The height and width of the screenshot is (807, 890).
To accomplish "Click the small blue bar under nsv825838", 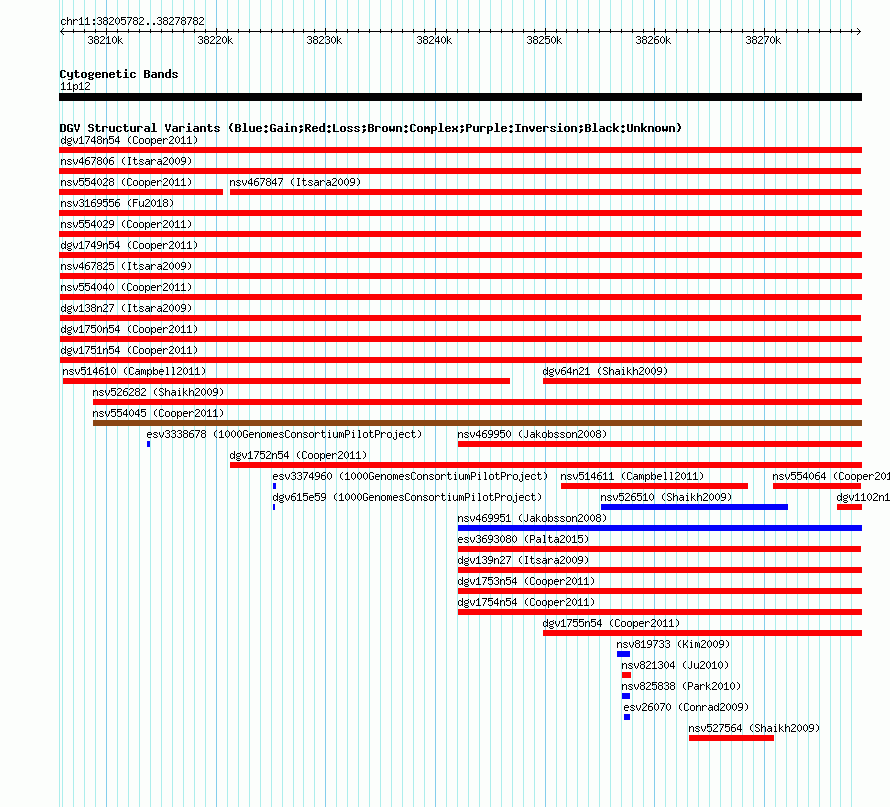I will [625, 696].
